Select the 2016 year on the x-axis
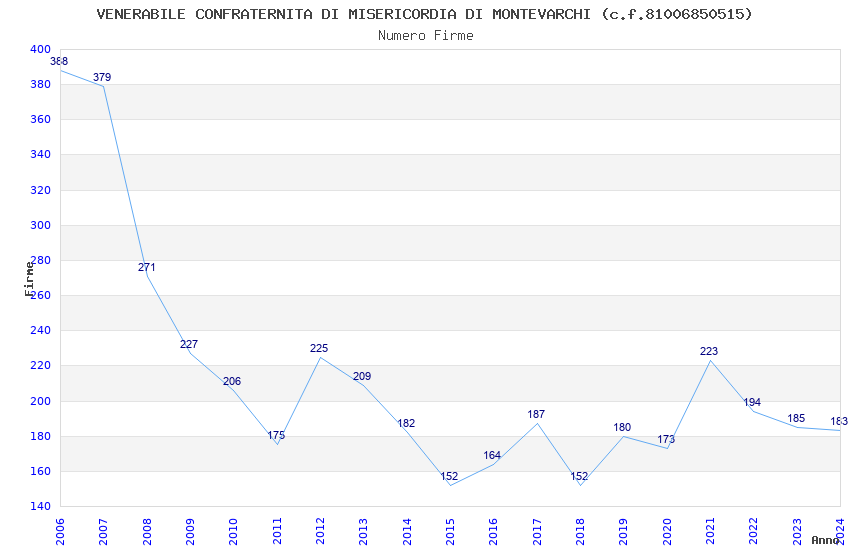The width and height of the screenshot is (850, 550). 493,528
